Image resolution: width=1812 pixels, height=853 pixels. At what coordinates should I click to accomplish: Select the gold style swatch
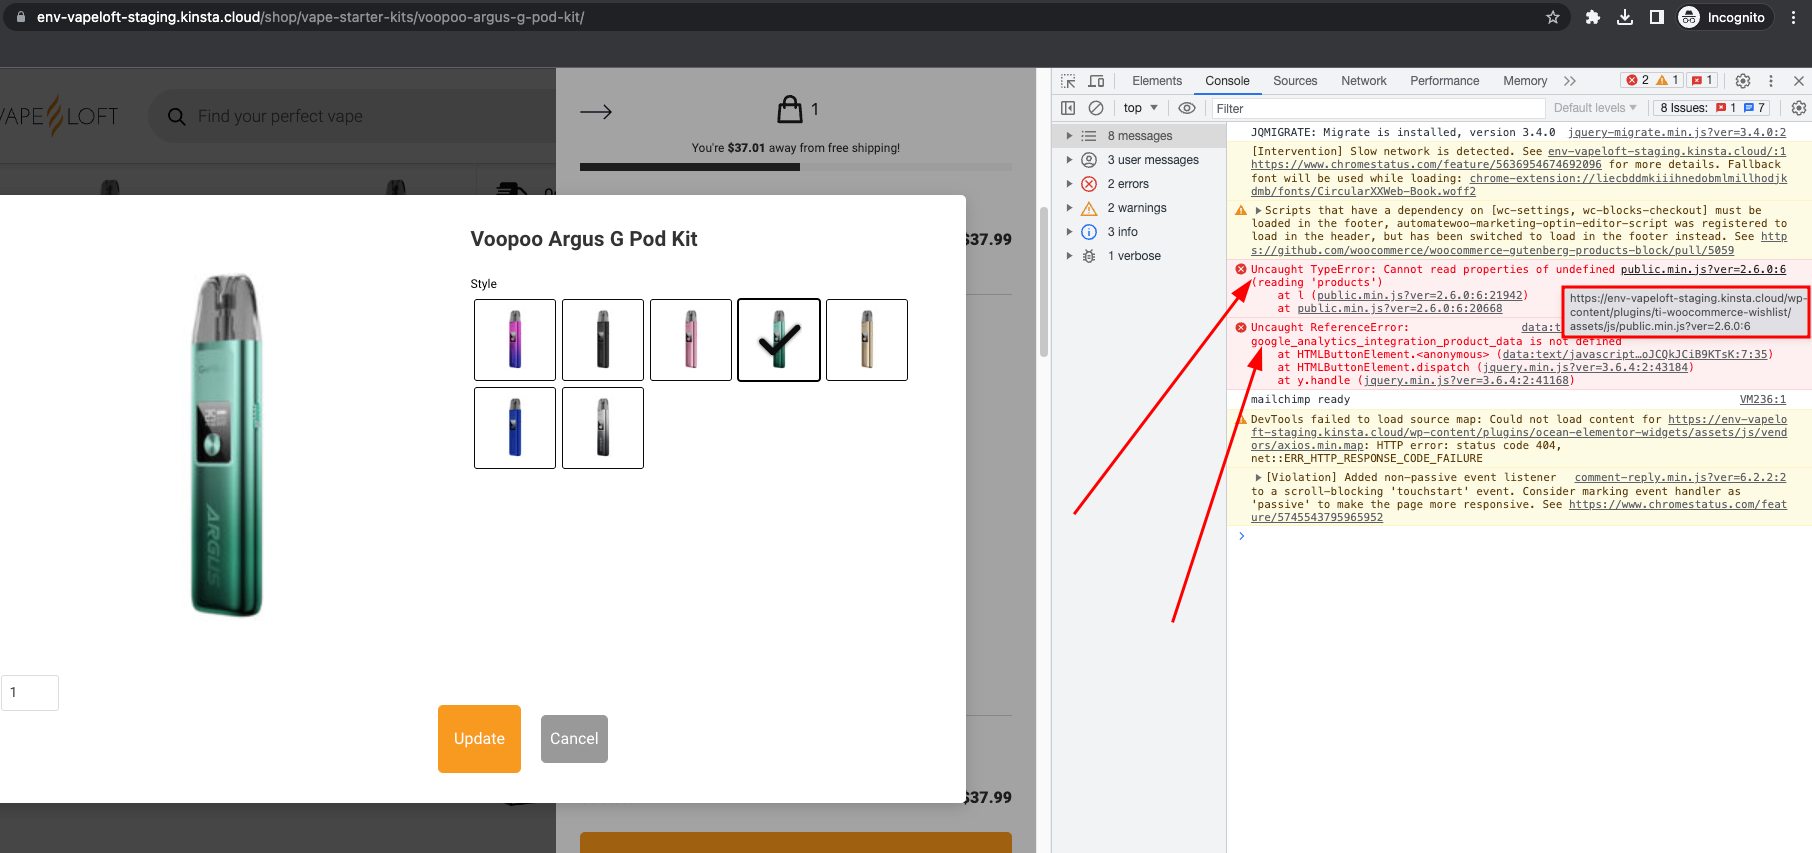click(x=867, y=340)
